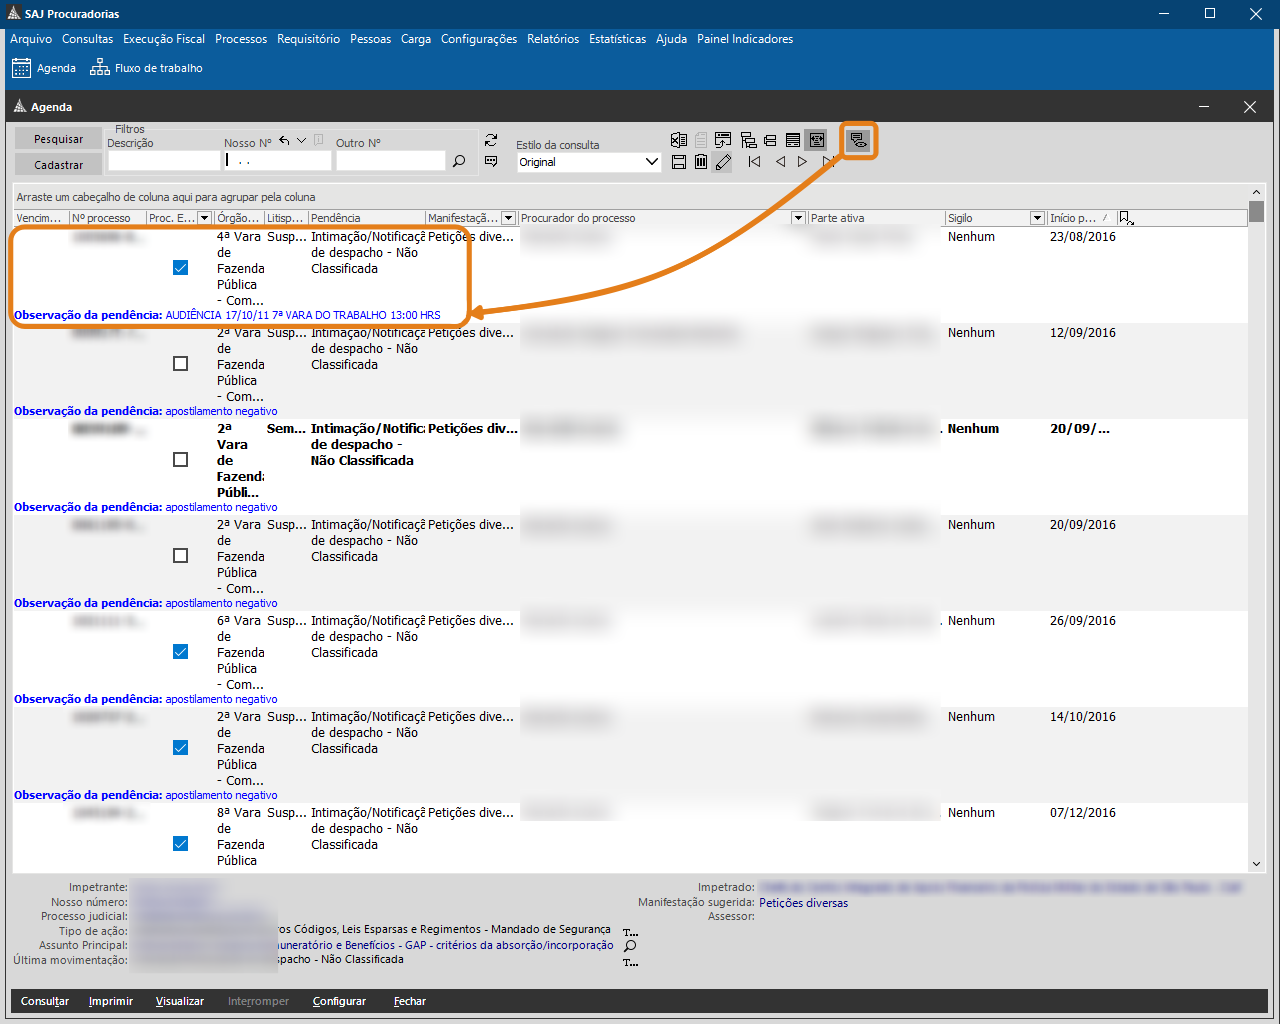Open the Consultas menu
The height and width of the screenshot is (1024, 1280).
pos(88,39)
